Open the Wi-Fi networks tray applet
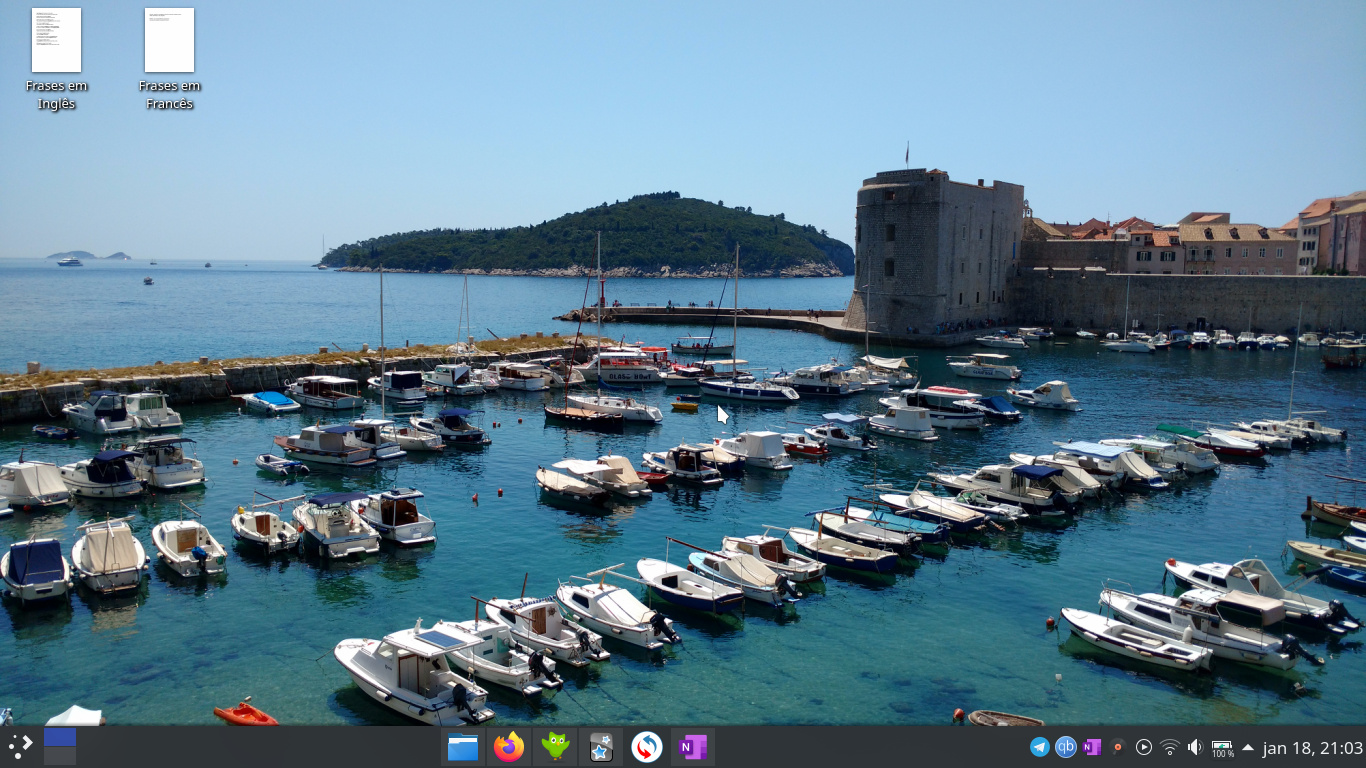This screenshot has height=768, width=1366. coord(1170,747)
